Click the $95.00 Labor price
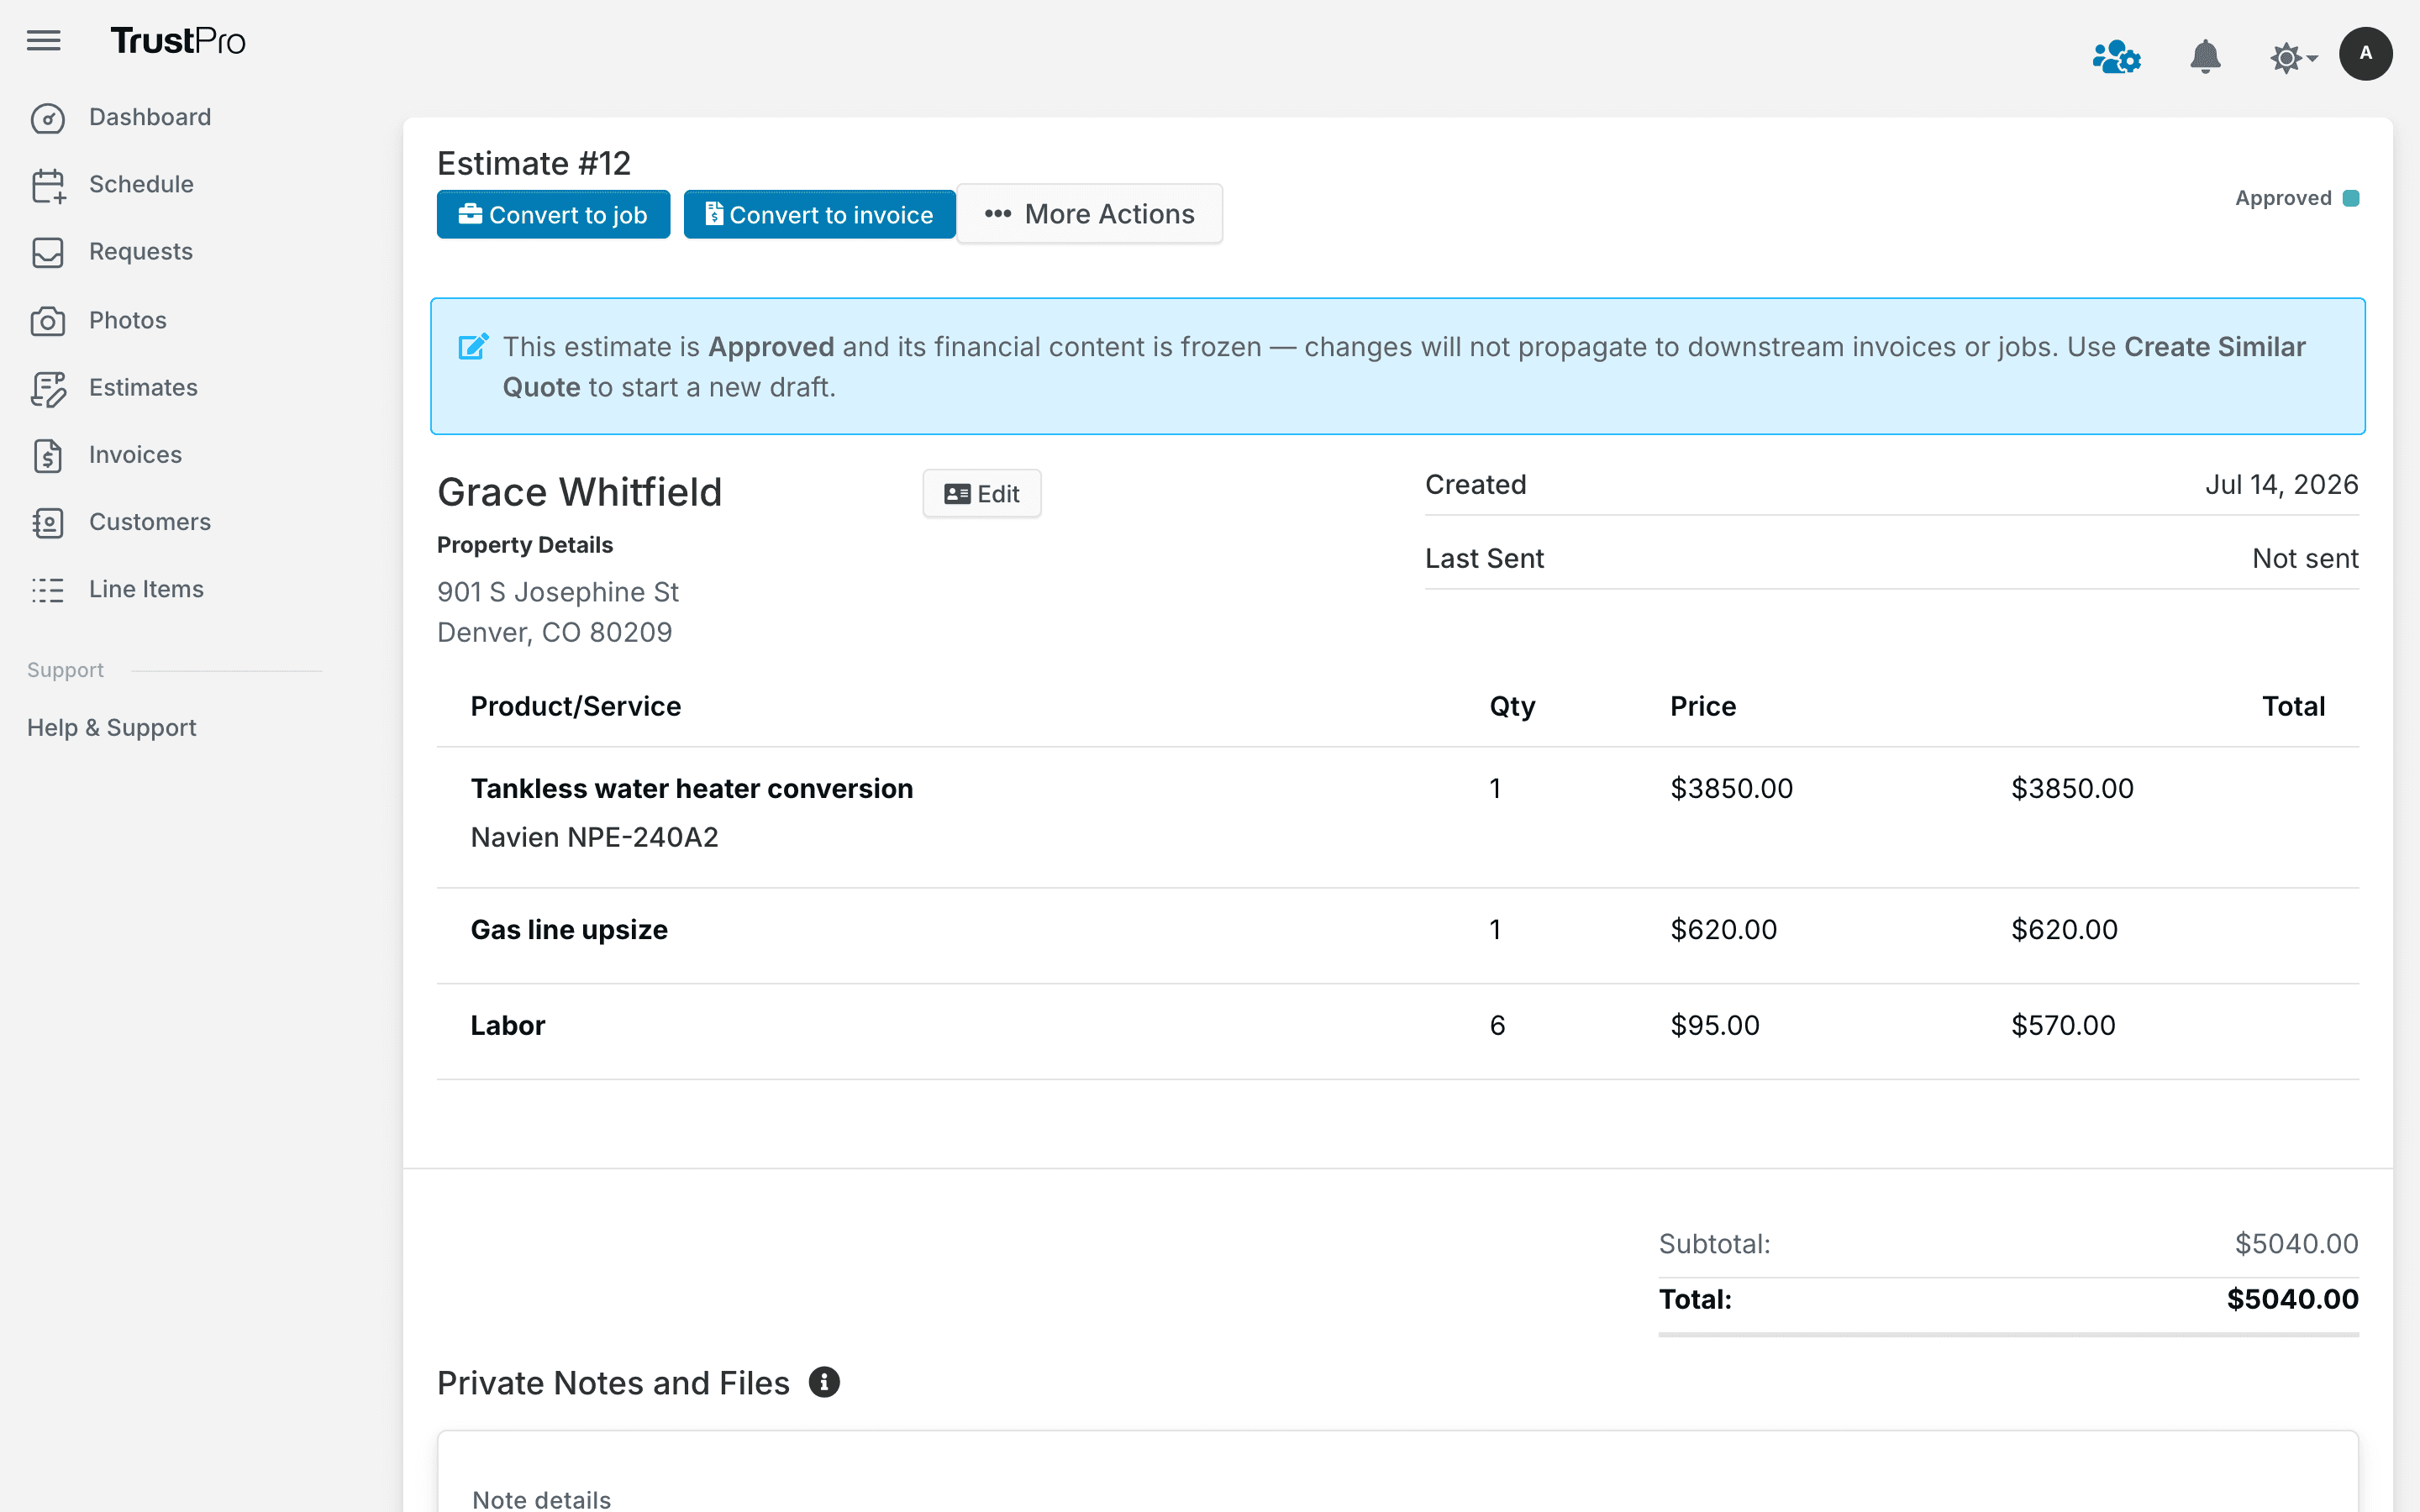Image resolution: width=2420 pixels, height=1512 pixels. coord(1714,1025)
